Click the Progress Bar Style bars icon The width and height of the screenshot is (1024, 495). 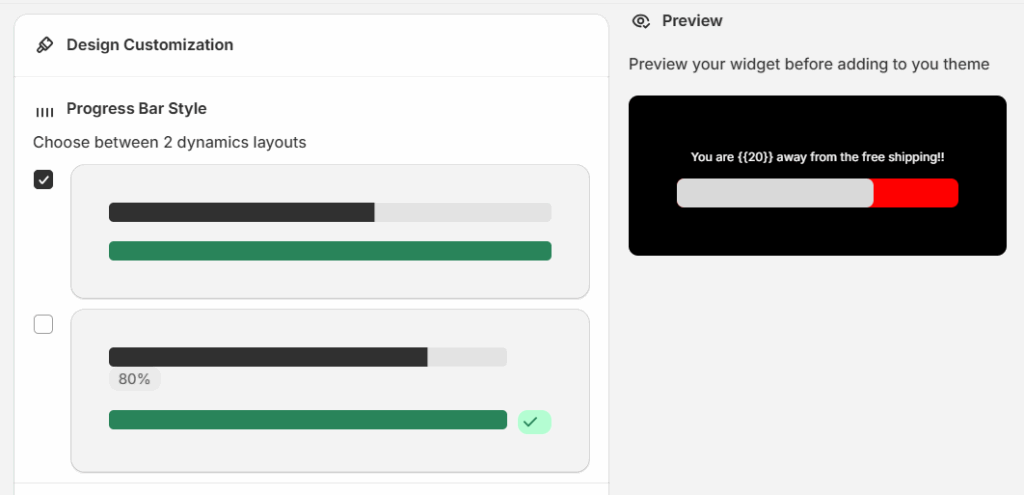tap(44, 111)
